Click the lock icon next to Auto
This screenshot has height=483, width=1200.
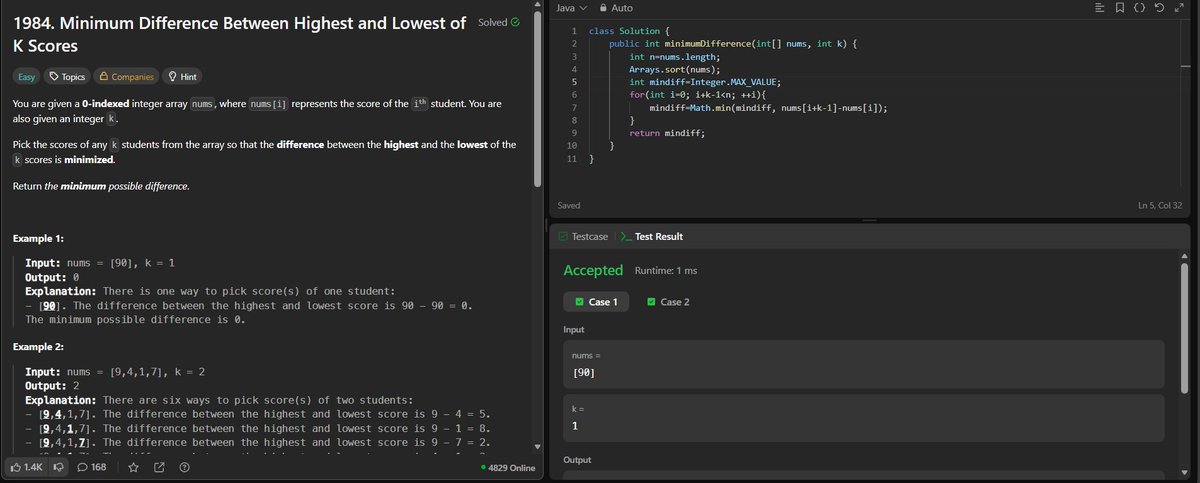click(x=603, y=8)
